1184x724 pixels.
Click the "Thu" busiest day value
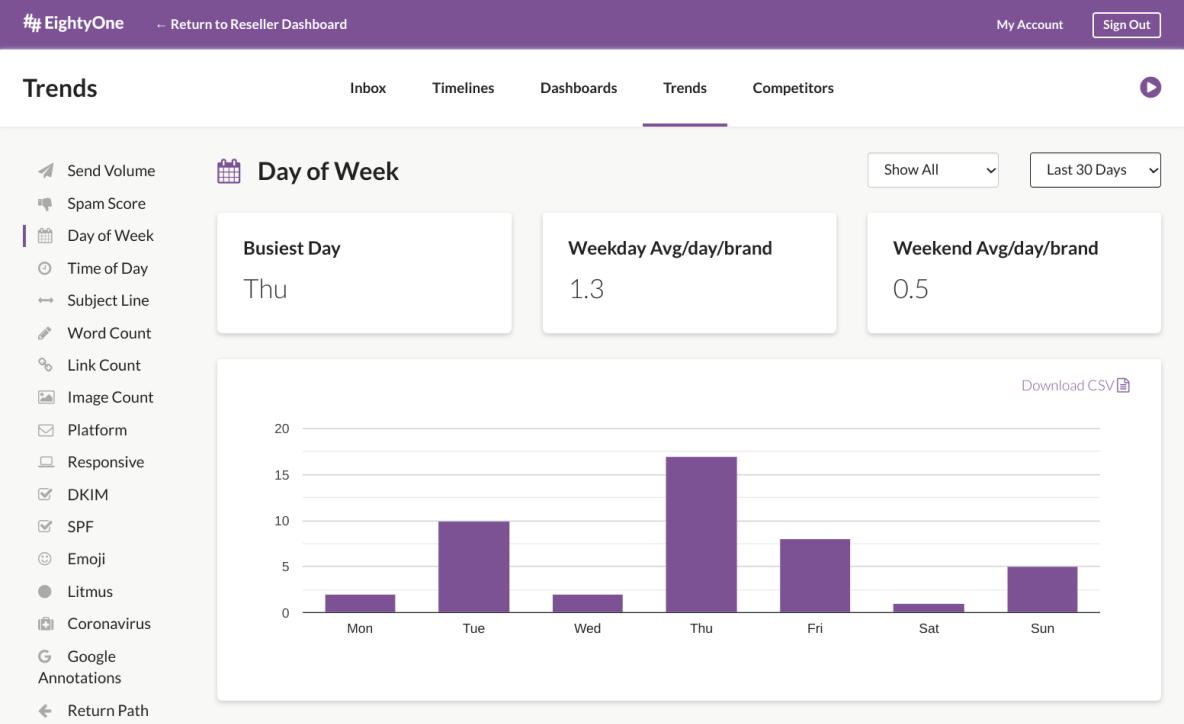[265, 289]
